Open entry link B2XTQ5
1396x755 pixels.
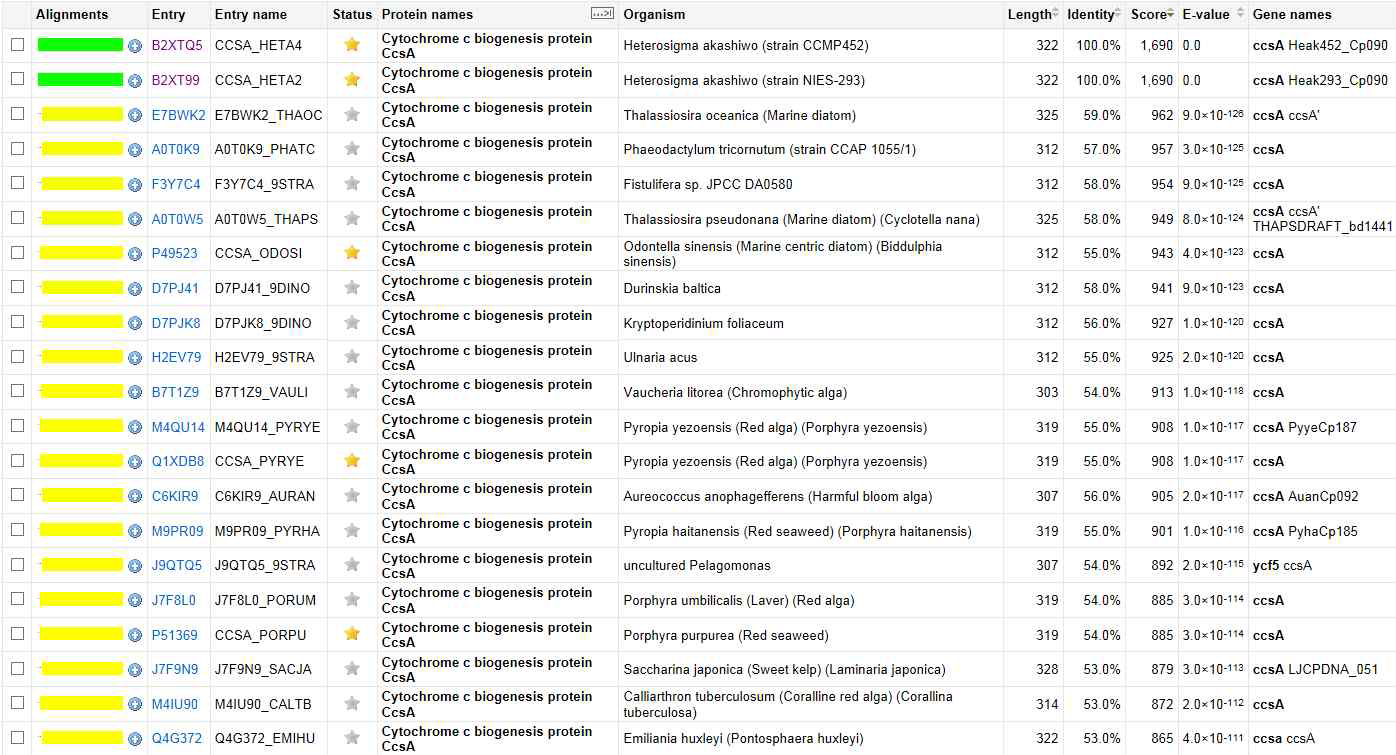coord(177,45)
